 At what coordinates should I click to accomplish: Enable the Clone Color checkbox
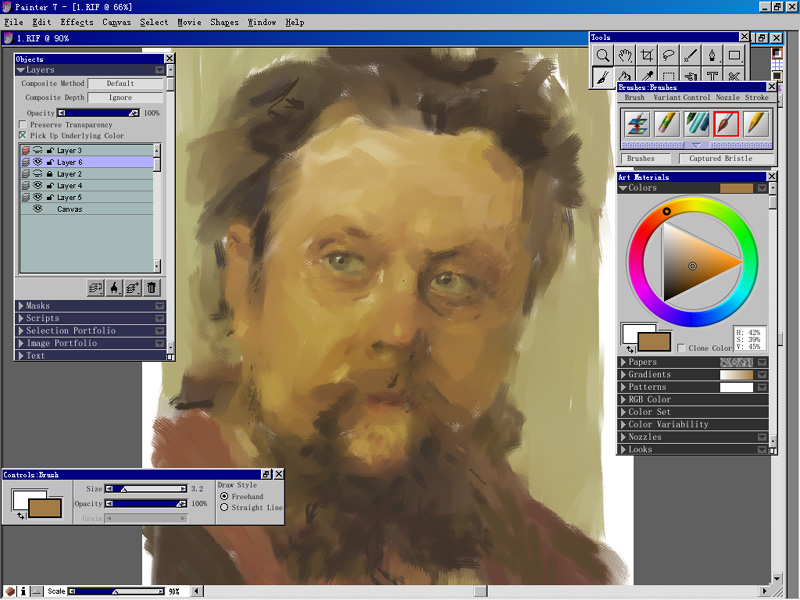tap(681, 348)
